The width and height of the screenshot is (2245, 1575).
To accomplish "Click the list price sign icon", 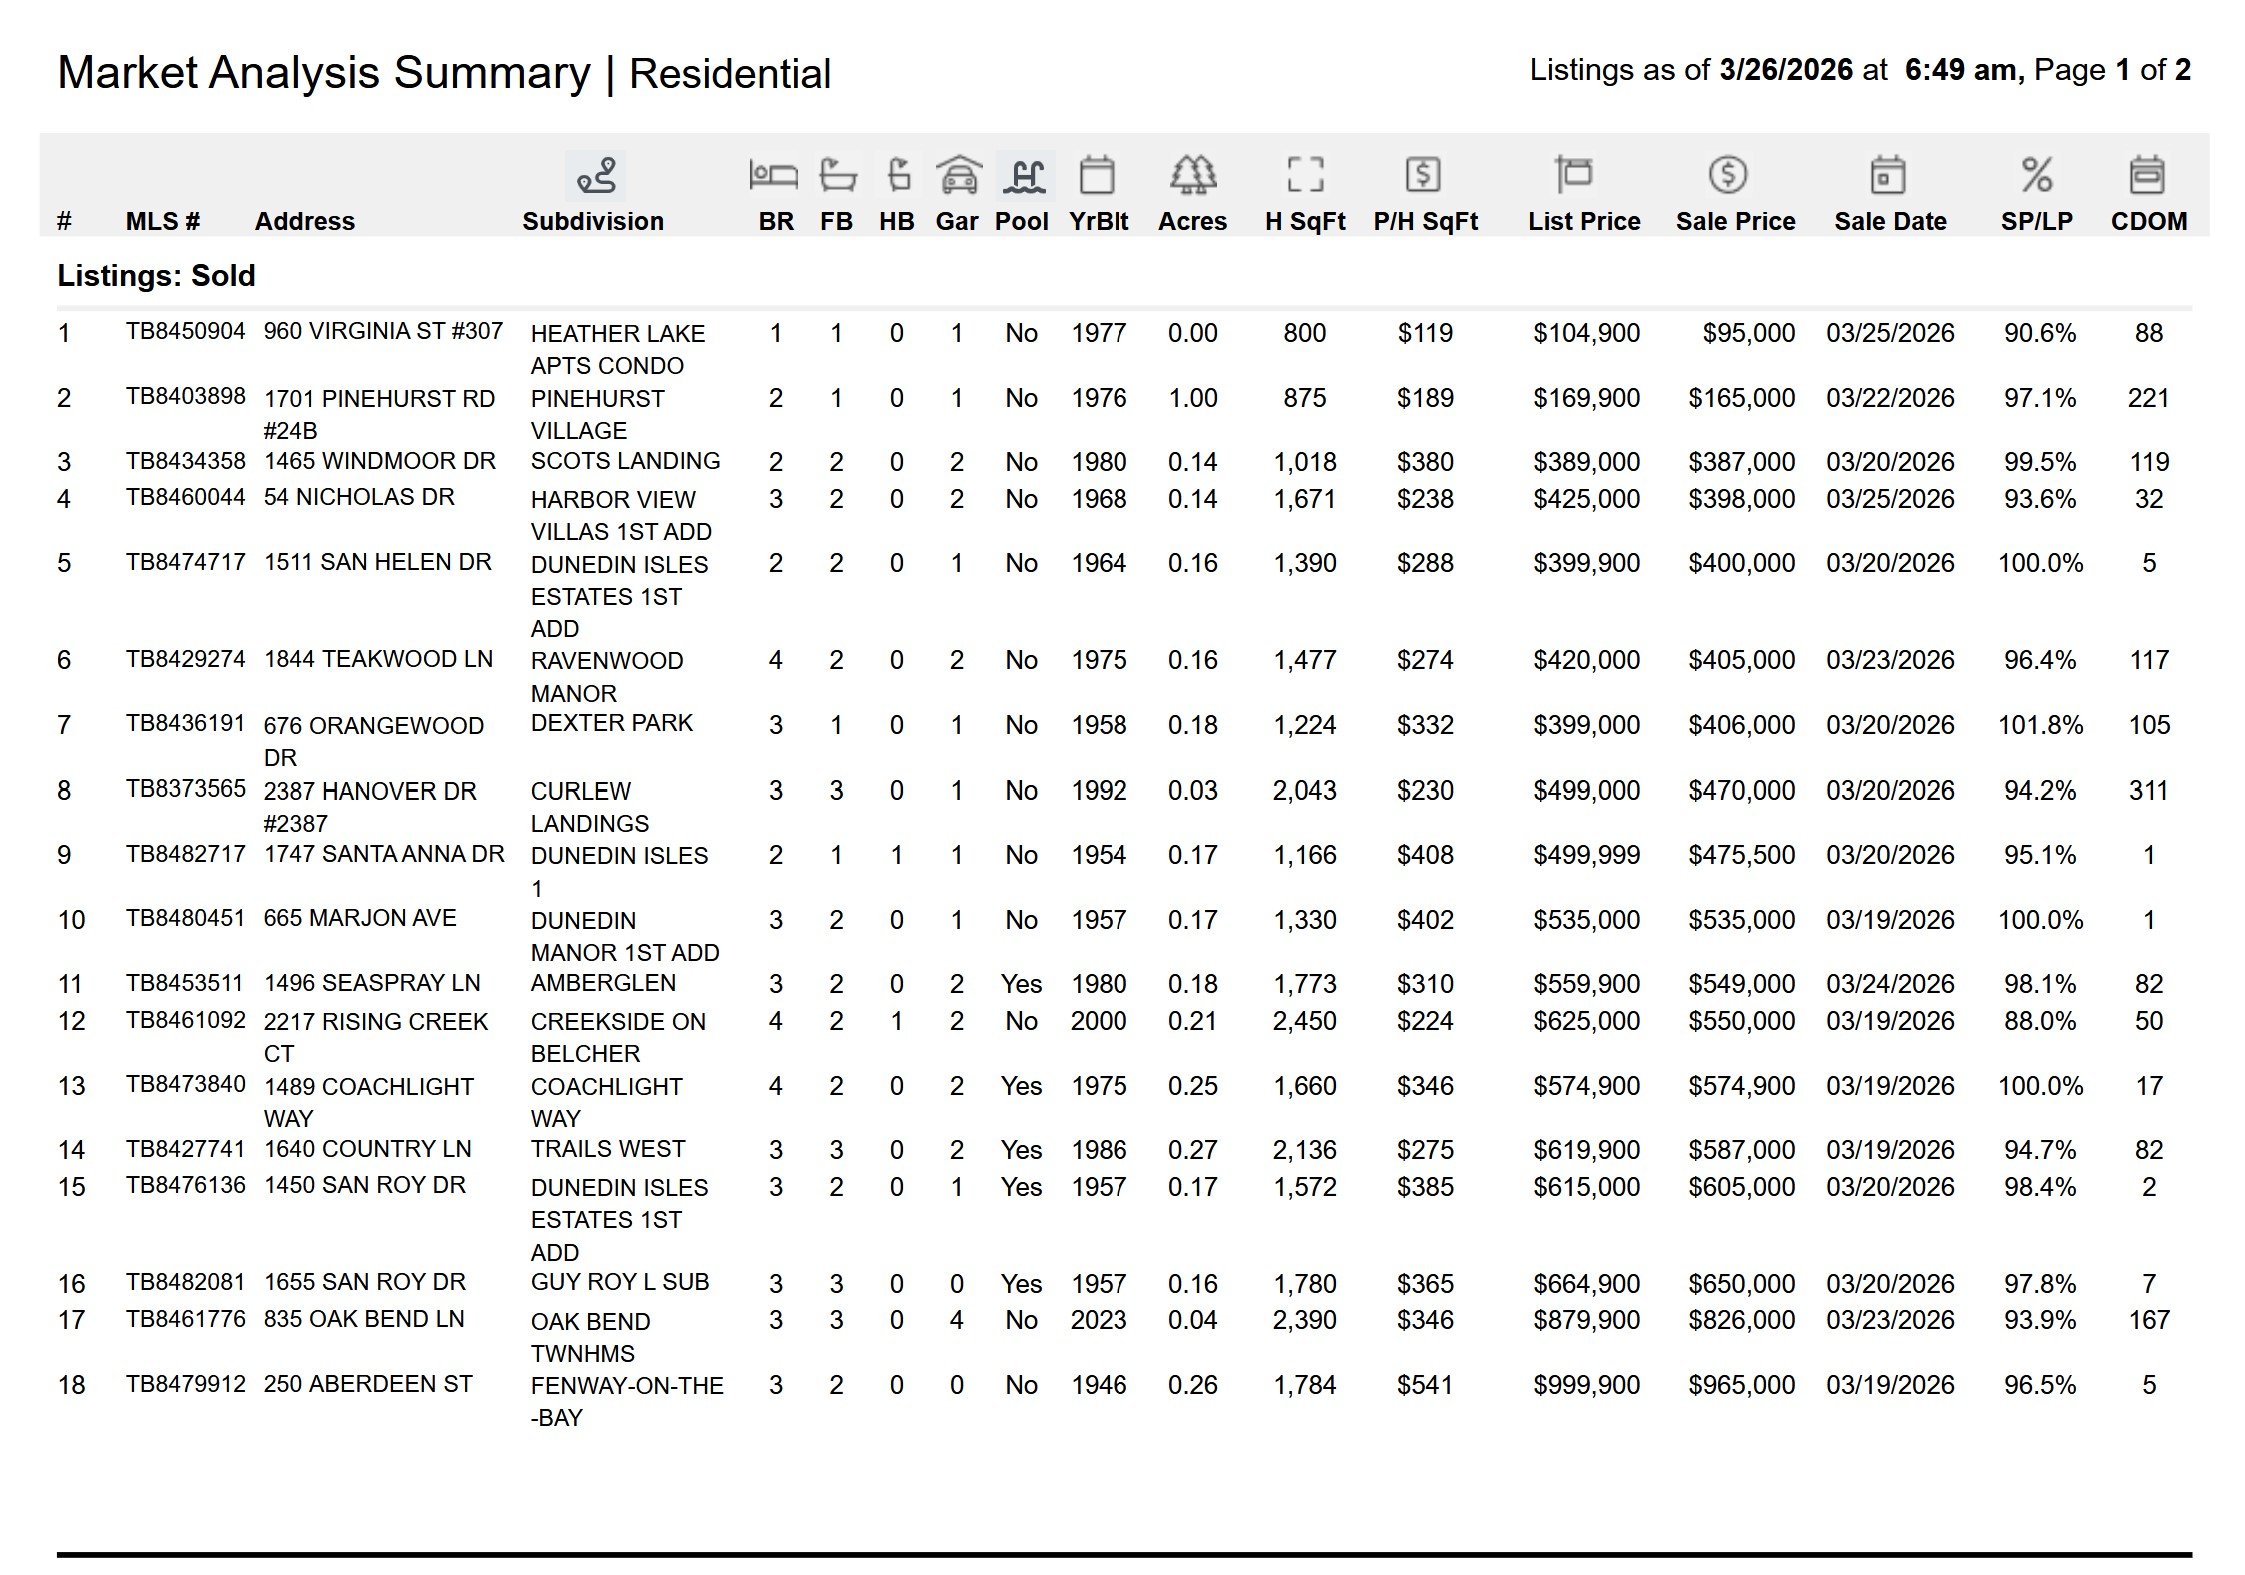I will pyautogui.click(x=1573, y=175).
